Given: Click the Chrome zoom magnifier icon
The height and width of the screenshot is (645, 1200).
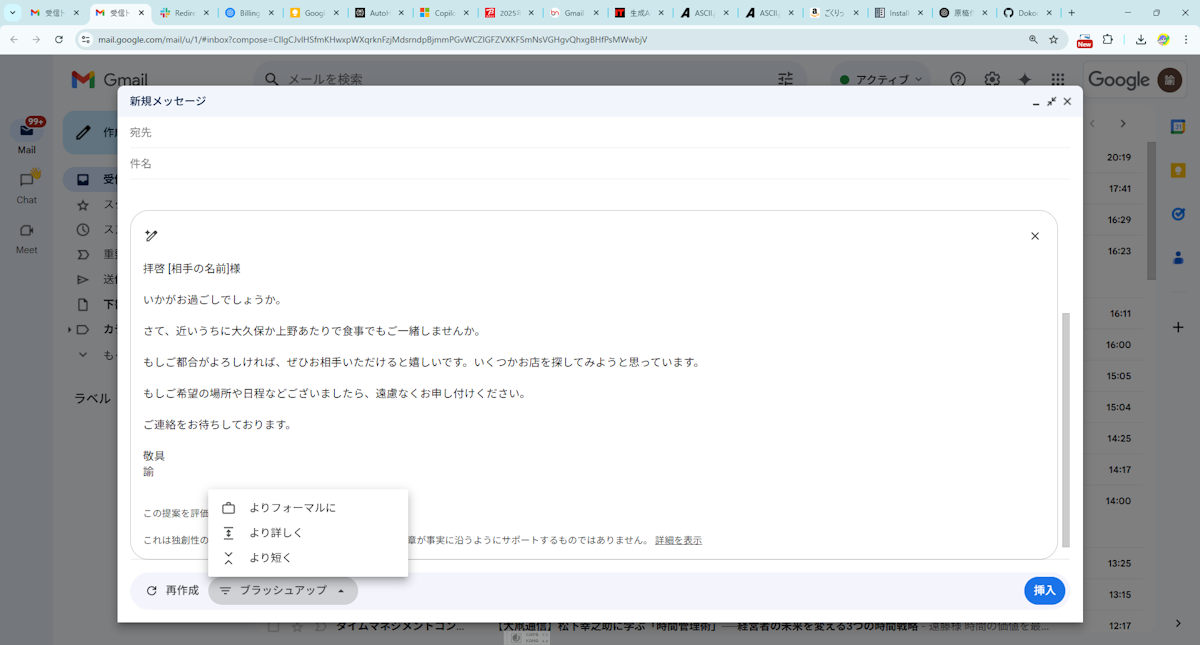Looking at the screenshot, I should [1033, 40].
